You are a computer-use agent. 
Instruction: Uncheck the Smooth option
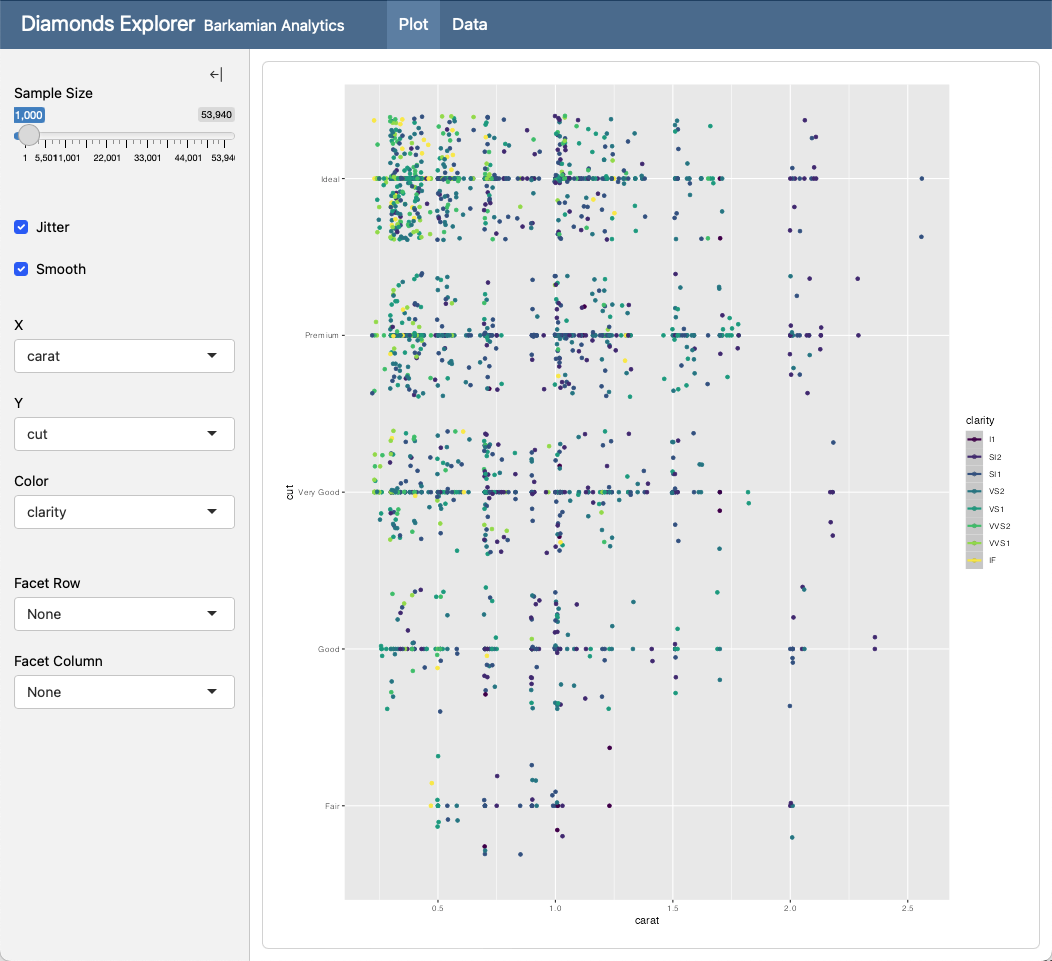coord(21,269)
